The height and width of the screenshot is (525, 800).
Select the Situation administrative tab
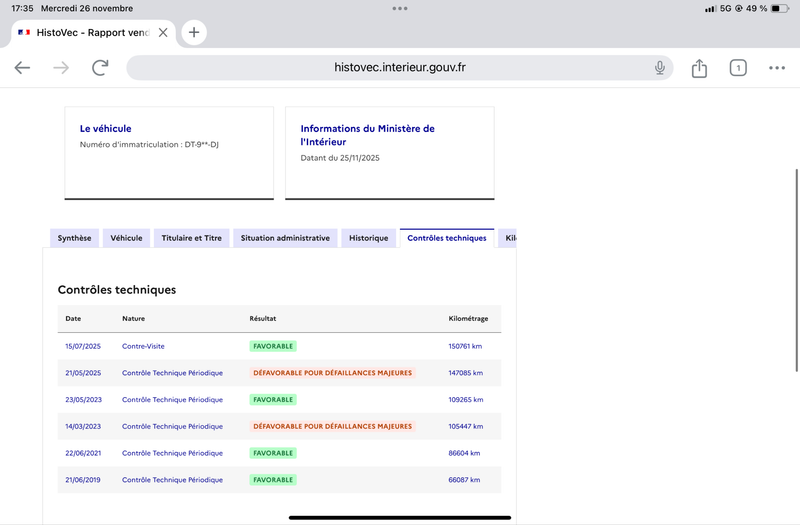click(x=285, y=238)
